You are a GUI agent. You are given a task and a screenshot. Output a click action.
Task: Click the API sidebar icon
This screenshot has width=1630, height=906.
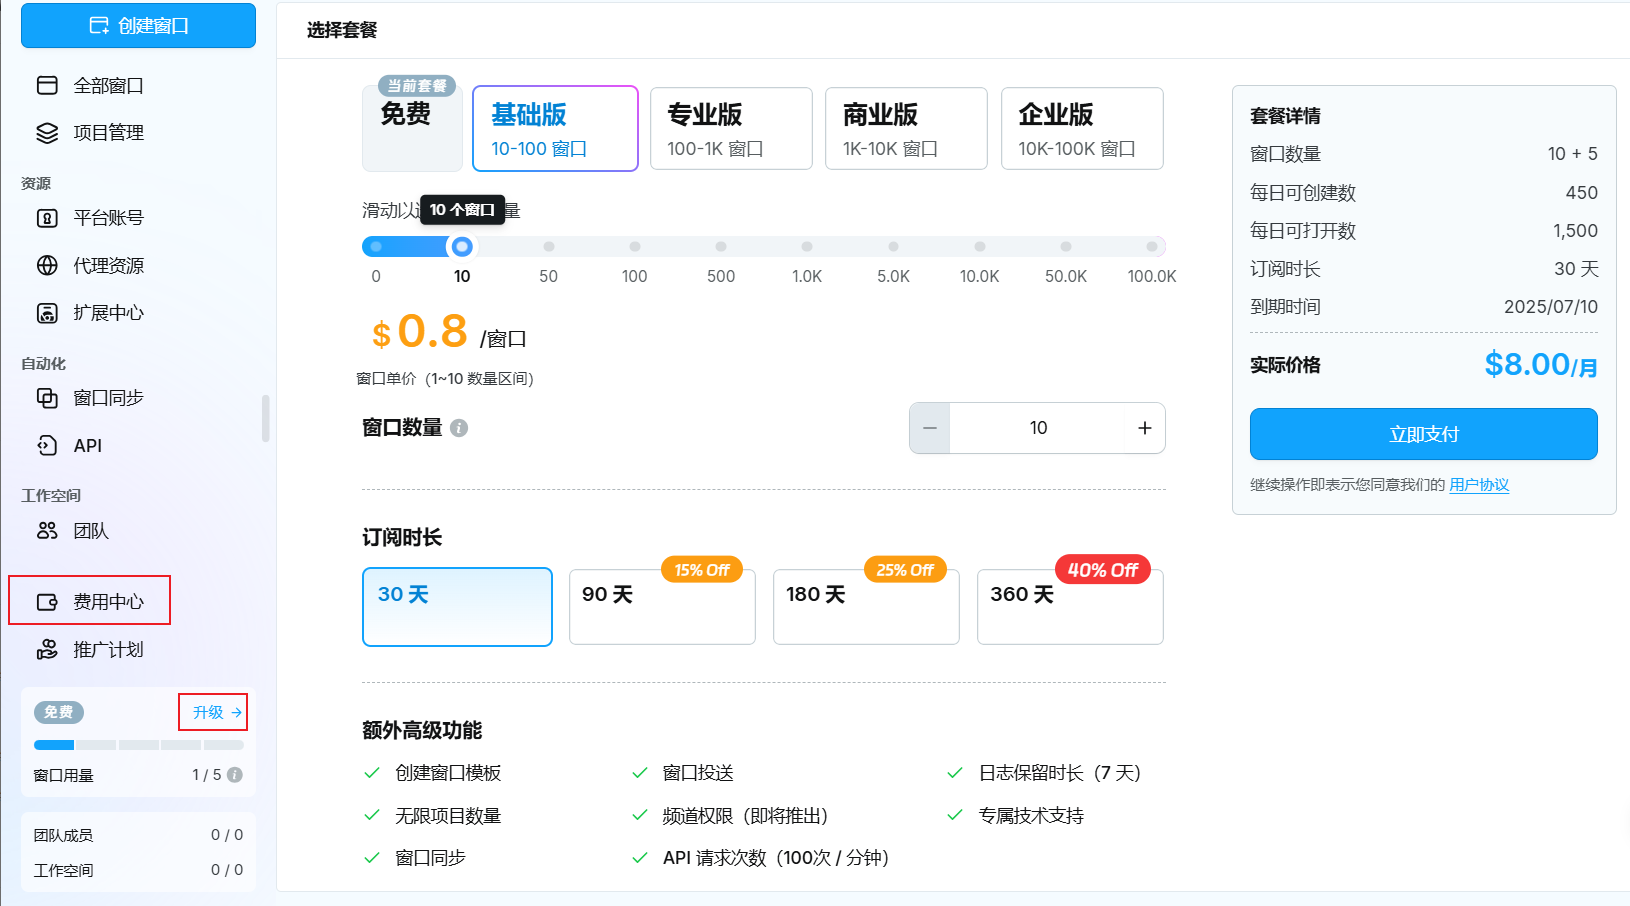(x=47, y=446)
